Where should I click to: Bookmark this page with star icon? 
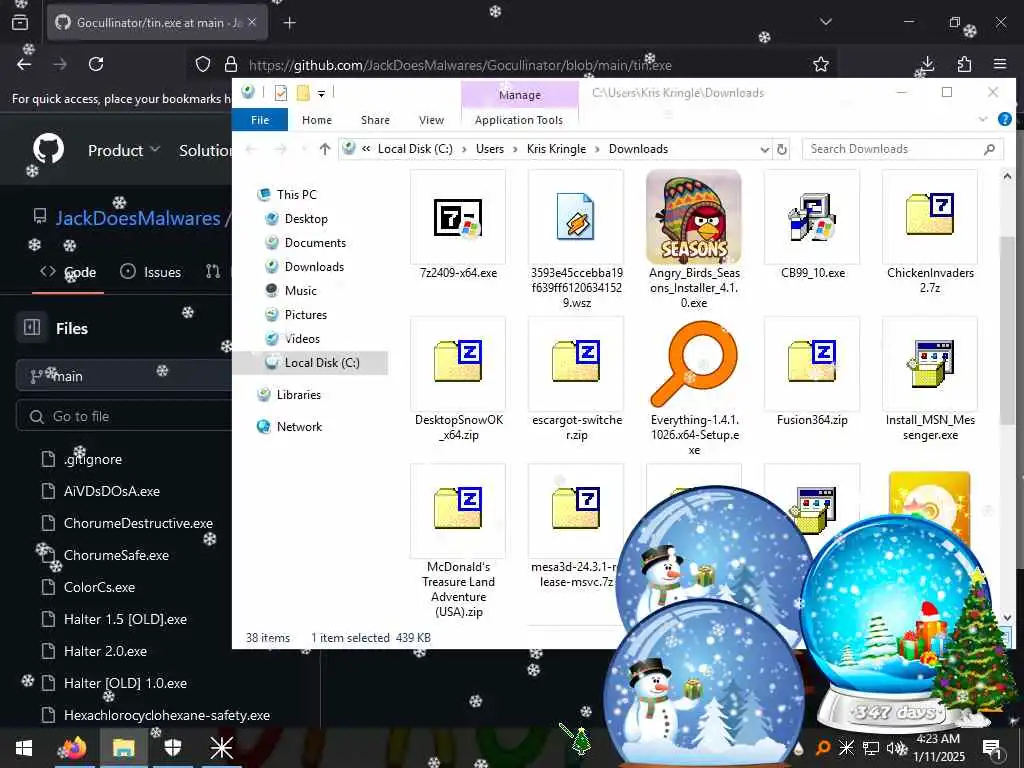(821, 64)
